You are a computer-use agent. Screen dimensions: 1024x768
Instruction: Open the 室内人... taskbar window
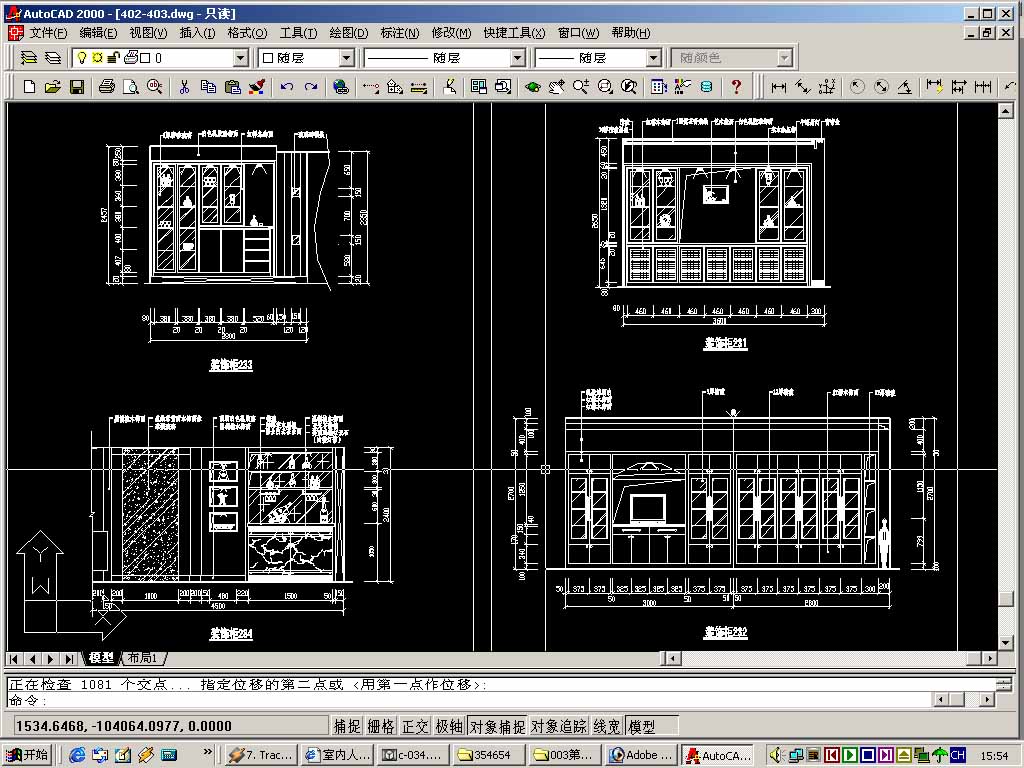point(338,755)
